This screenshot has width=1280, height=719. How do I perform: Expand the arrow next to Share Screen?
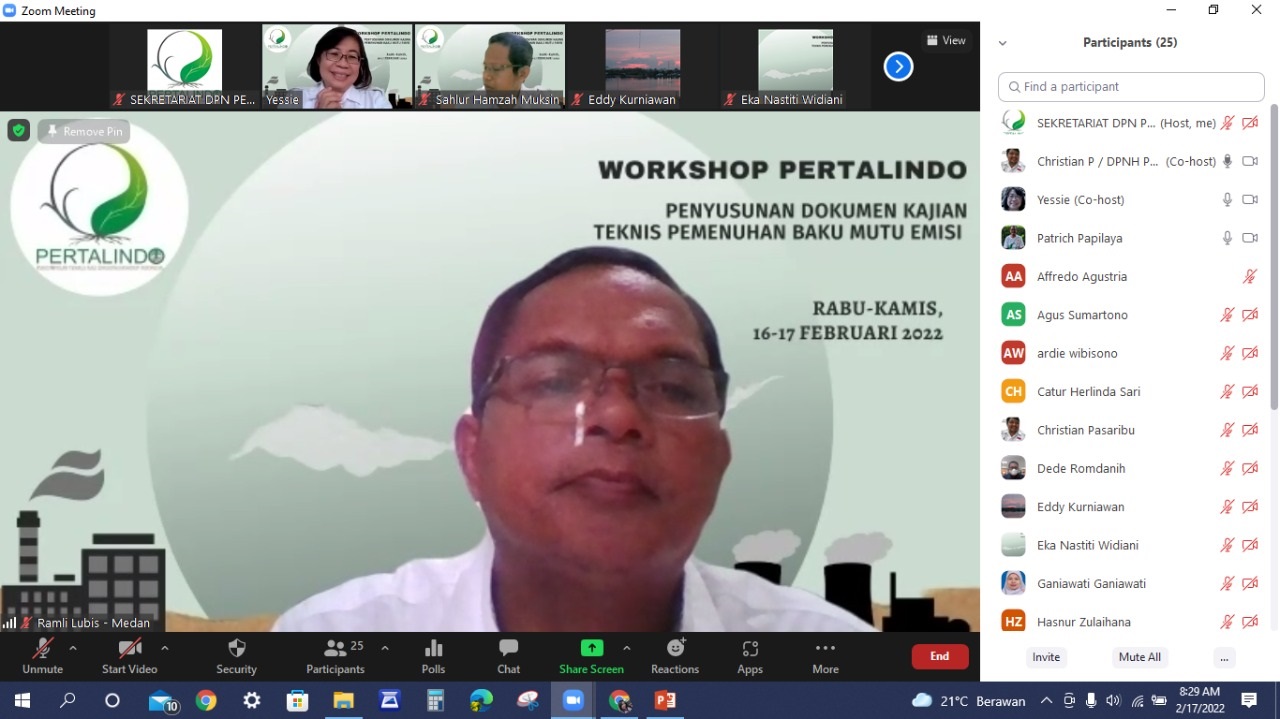pos(627,648)
